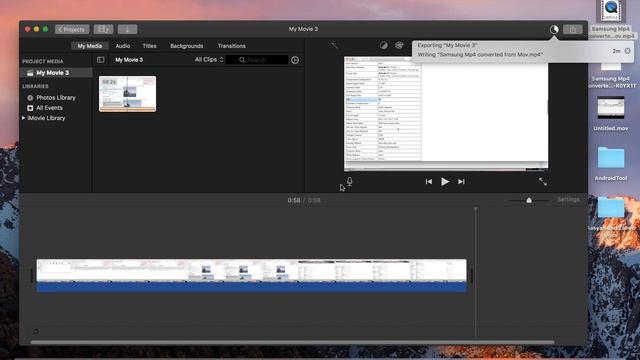The width and height of the screenshot is (640, 360).
Task: Play the movie in the viewer
Action: [445, 182]
